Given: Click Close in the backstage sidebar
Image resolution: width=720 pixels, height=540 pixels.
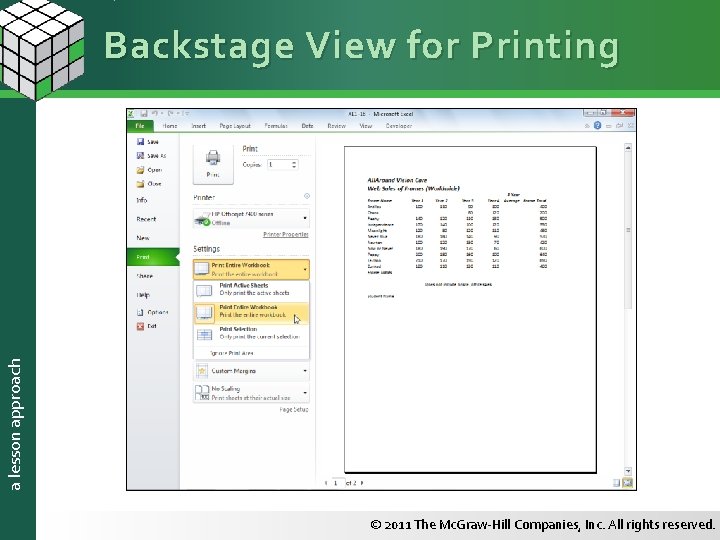Looking at the screenshot, I should click(149, 184).
